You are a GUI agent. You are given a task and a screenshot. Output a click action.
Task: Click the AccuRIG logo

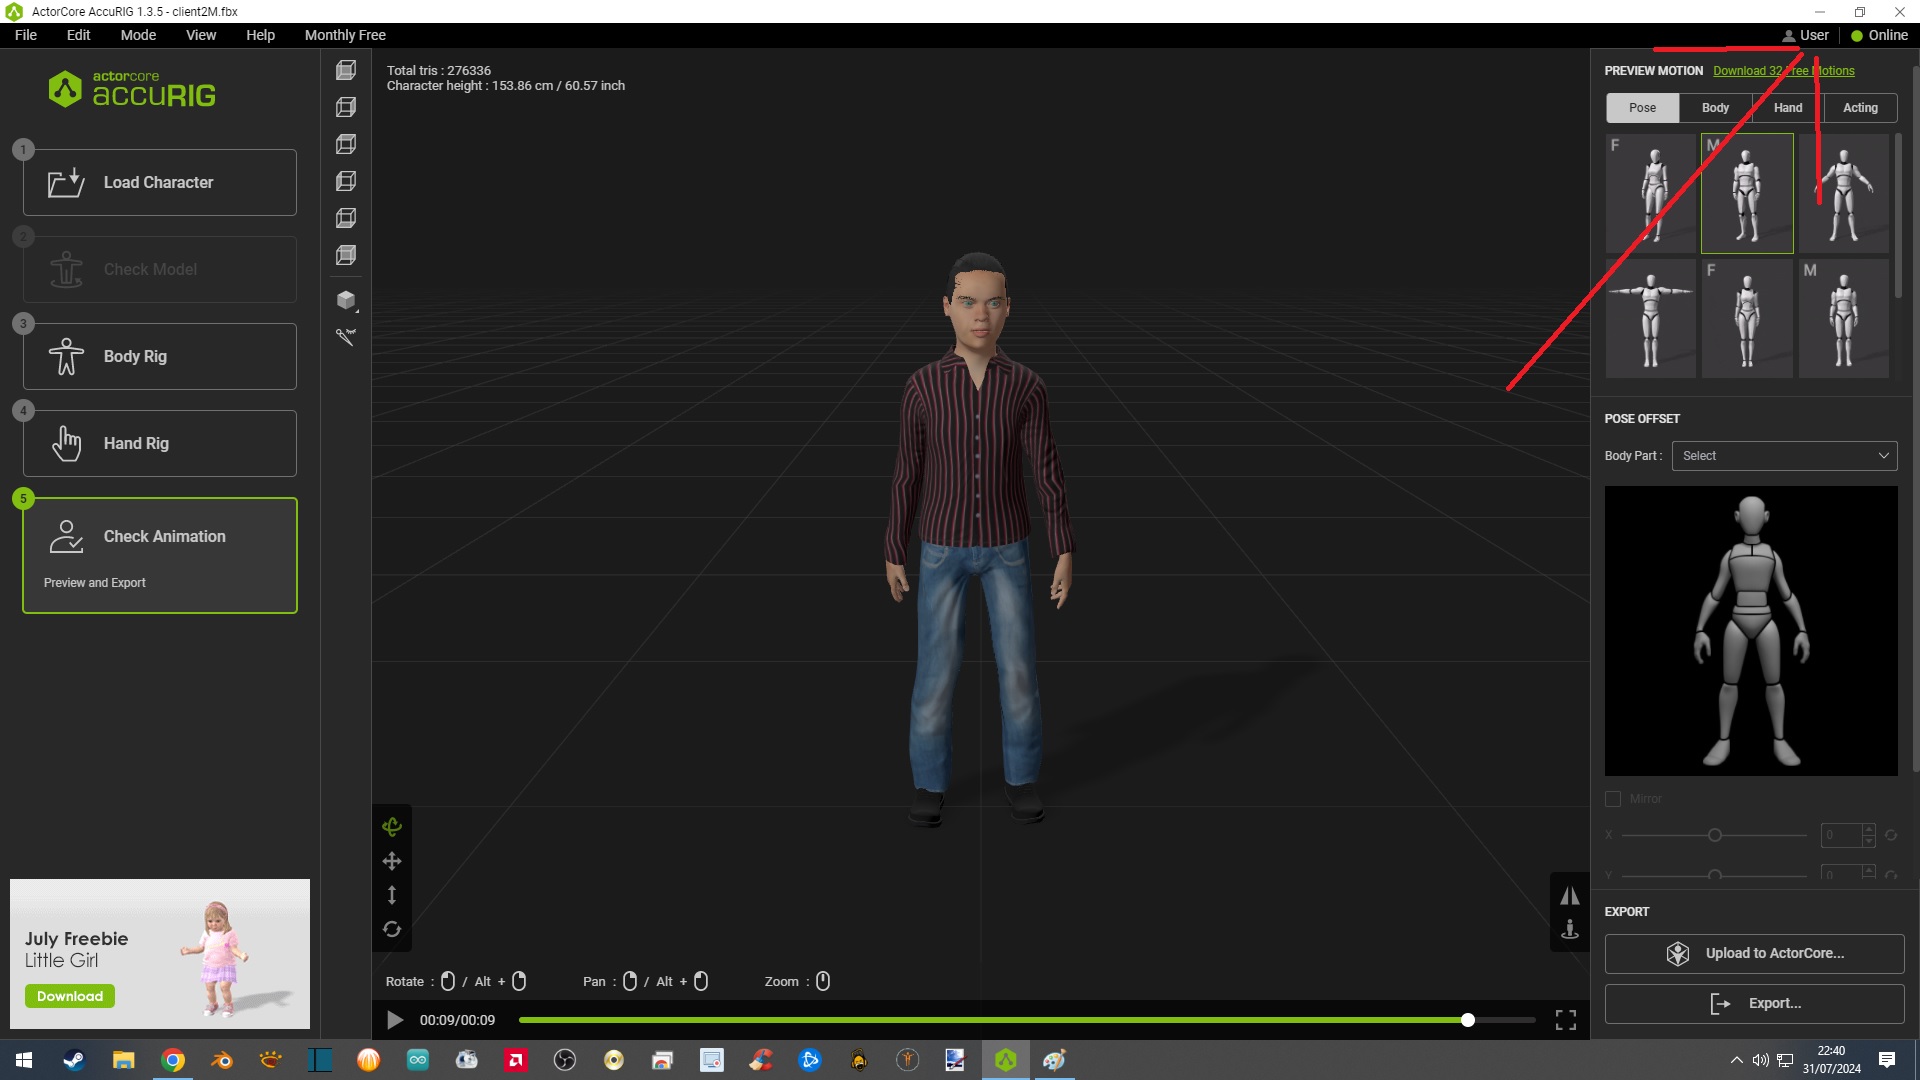click(x=132, y=89)
